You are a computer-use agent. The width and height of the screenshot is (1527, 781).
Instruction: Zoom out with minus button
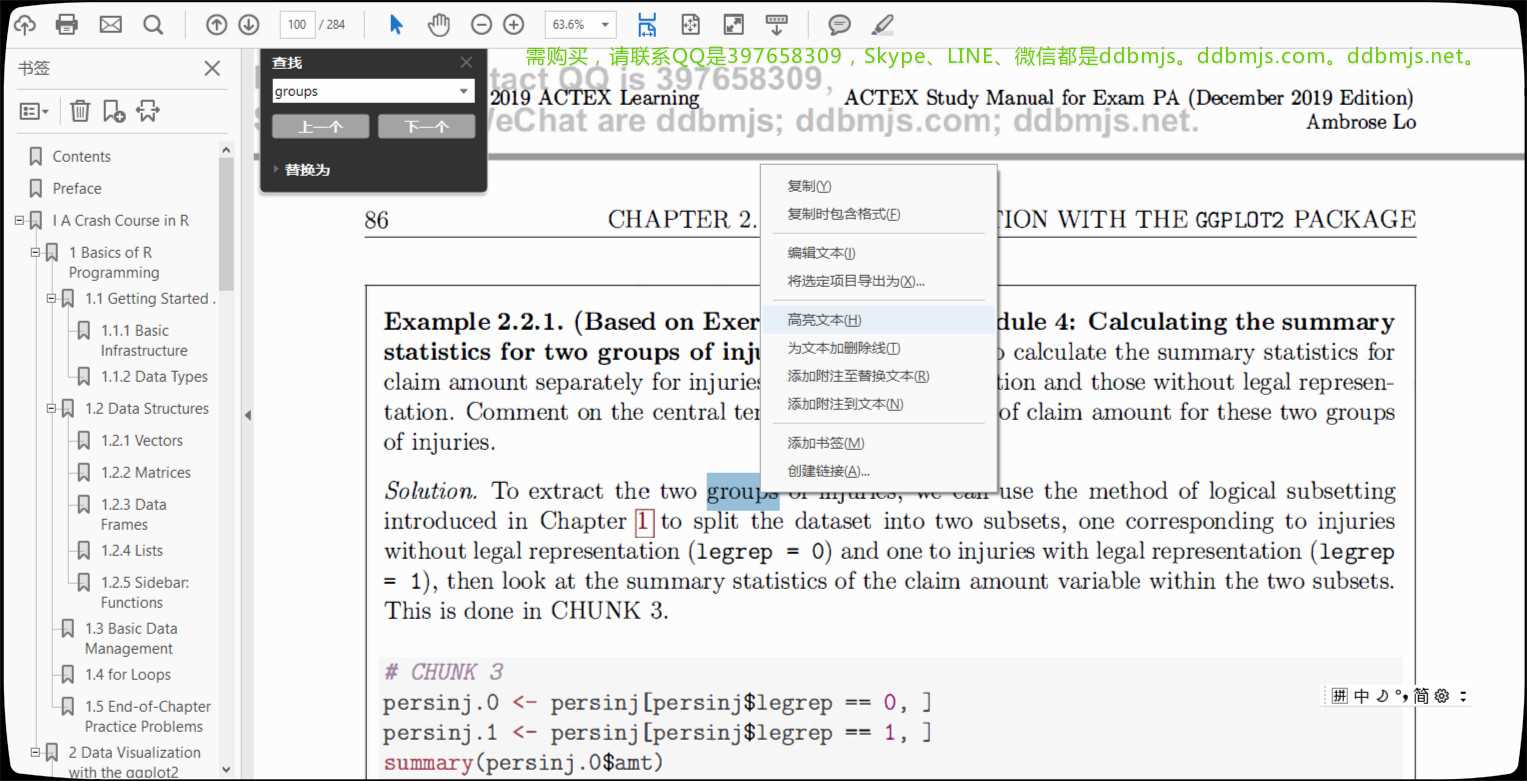[x=481, y=25]
